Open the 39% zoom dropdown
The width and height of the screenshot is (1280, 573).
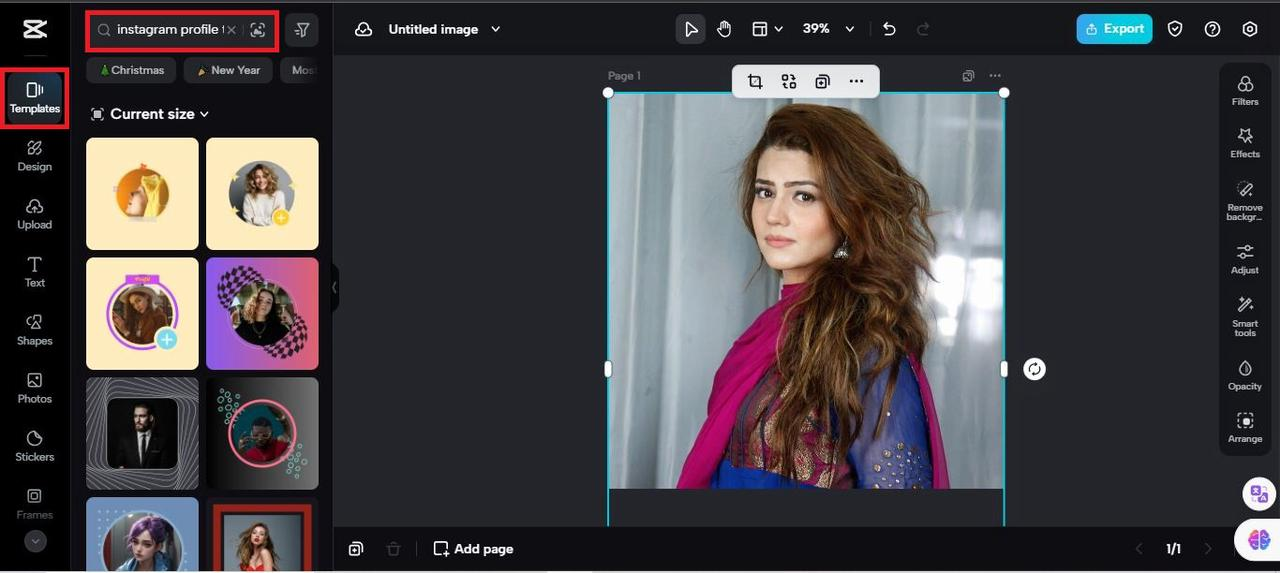(x=828, y=29)
